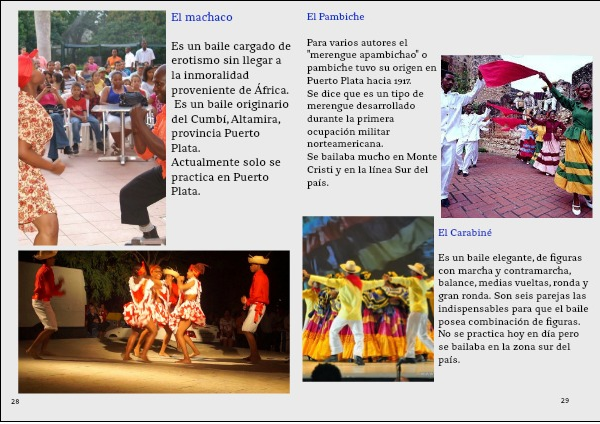This screenshot has width=600, height=424.
Task: Click page number 28
Action: click(15, 401)
